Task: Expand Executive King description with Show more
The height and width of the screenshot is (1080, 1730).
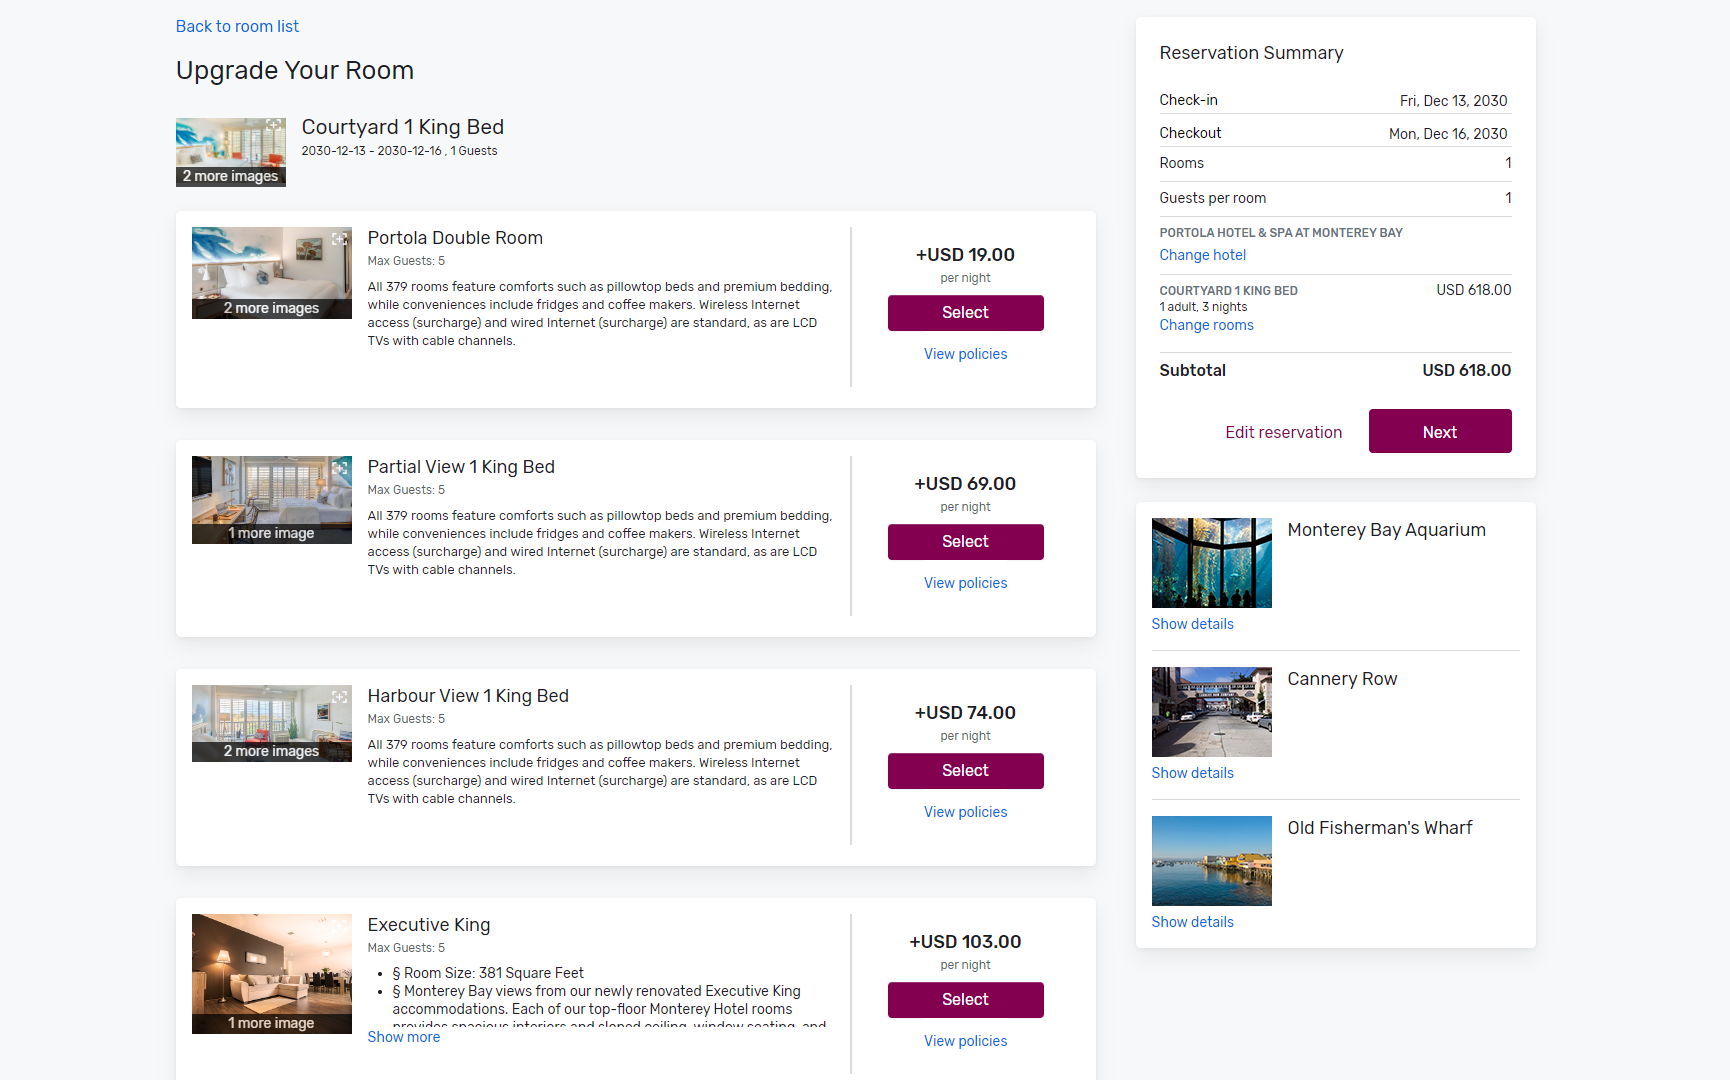Action: 403,1037
